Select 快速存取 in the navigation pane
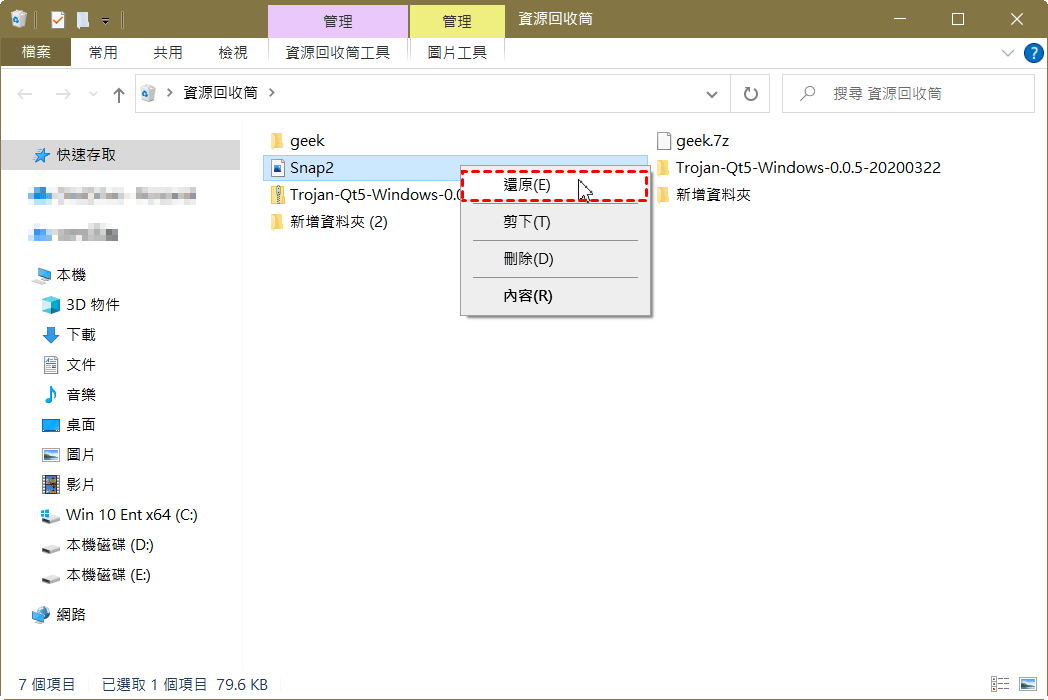Viewport: 1048px width, 700px height. tap(121, 154)
